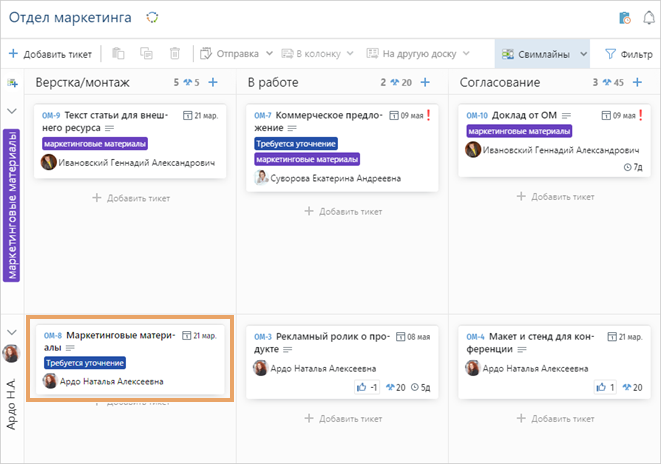
Task: Click plus icon in В работе column header
Action: click(425, 82)
